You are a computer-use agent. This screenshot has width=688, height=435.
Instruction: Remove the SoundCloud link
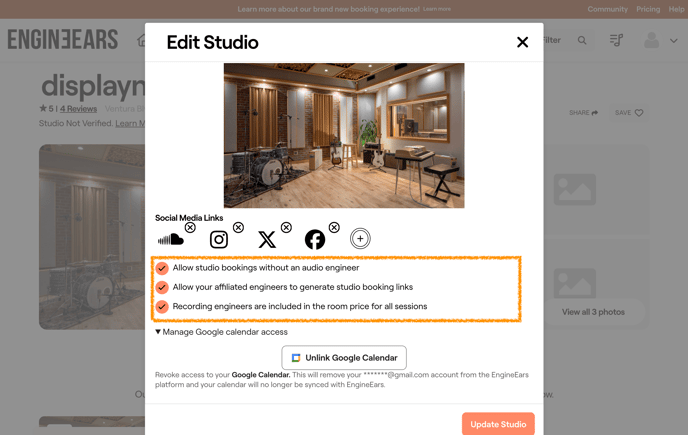190,228
